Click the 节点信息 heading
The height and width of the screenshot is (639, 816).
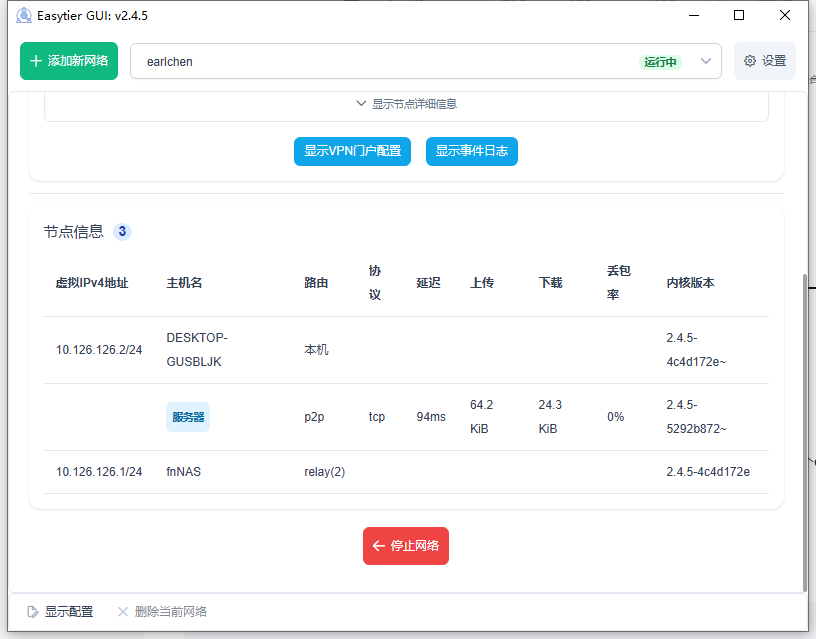click(73, 232)
